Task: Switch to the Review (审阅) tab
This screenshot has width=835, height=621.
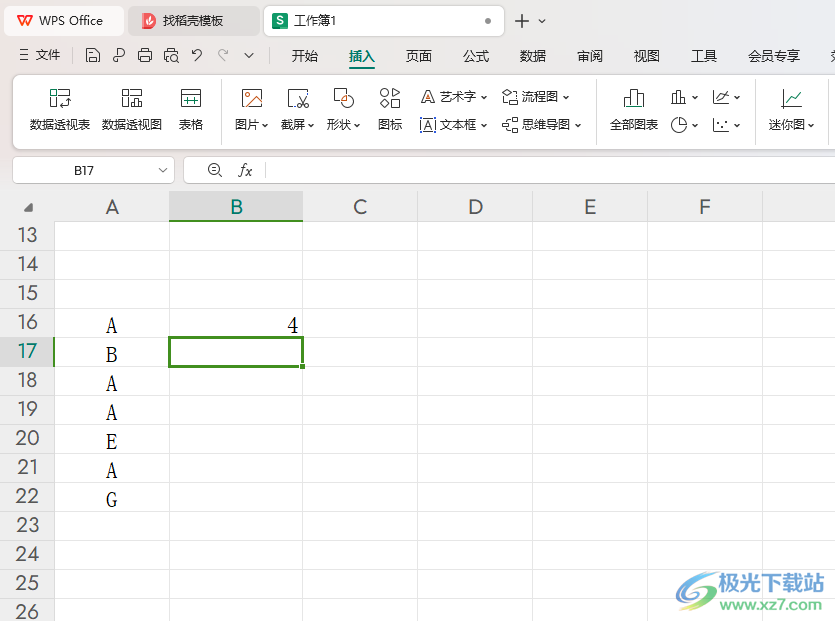Action: 590,56
